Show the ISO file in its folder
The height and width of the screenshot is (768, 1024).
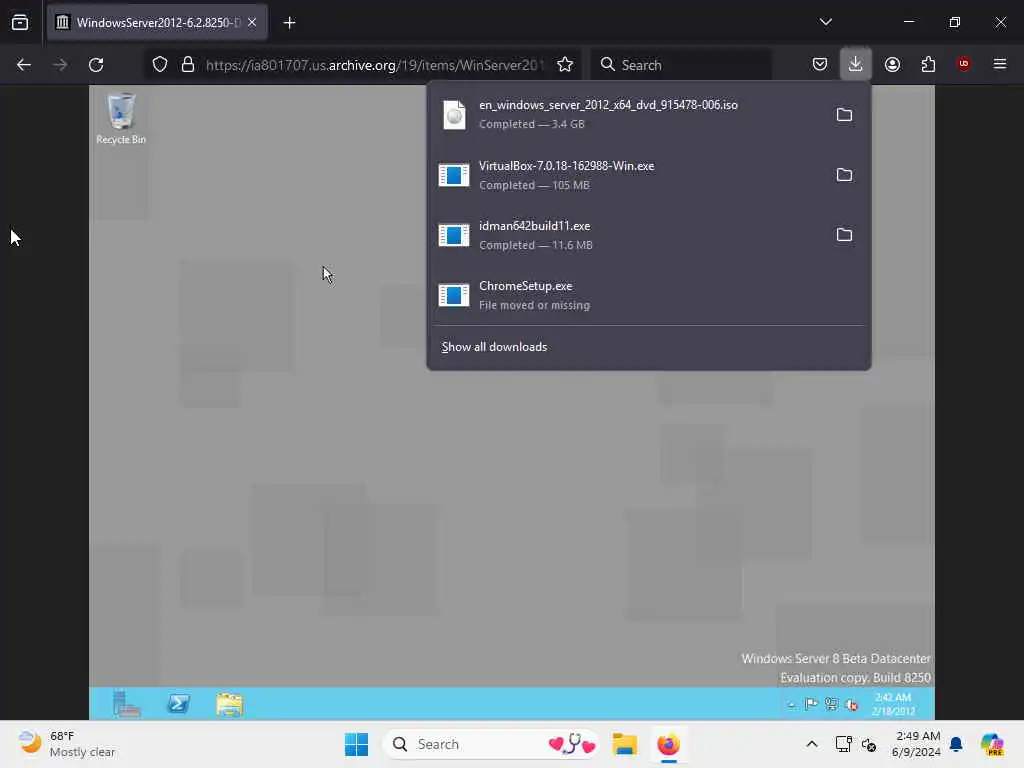point(844,115)
